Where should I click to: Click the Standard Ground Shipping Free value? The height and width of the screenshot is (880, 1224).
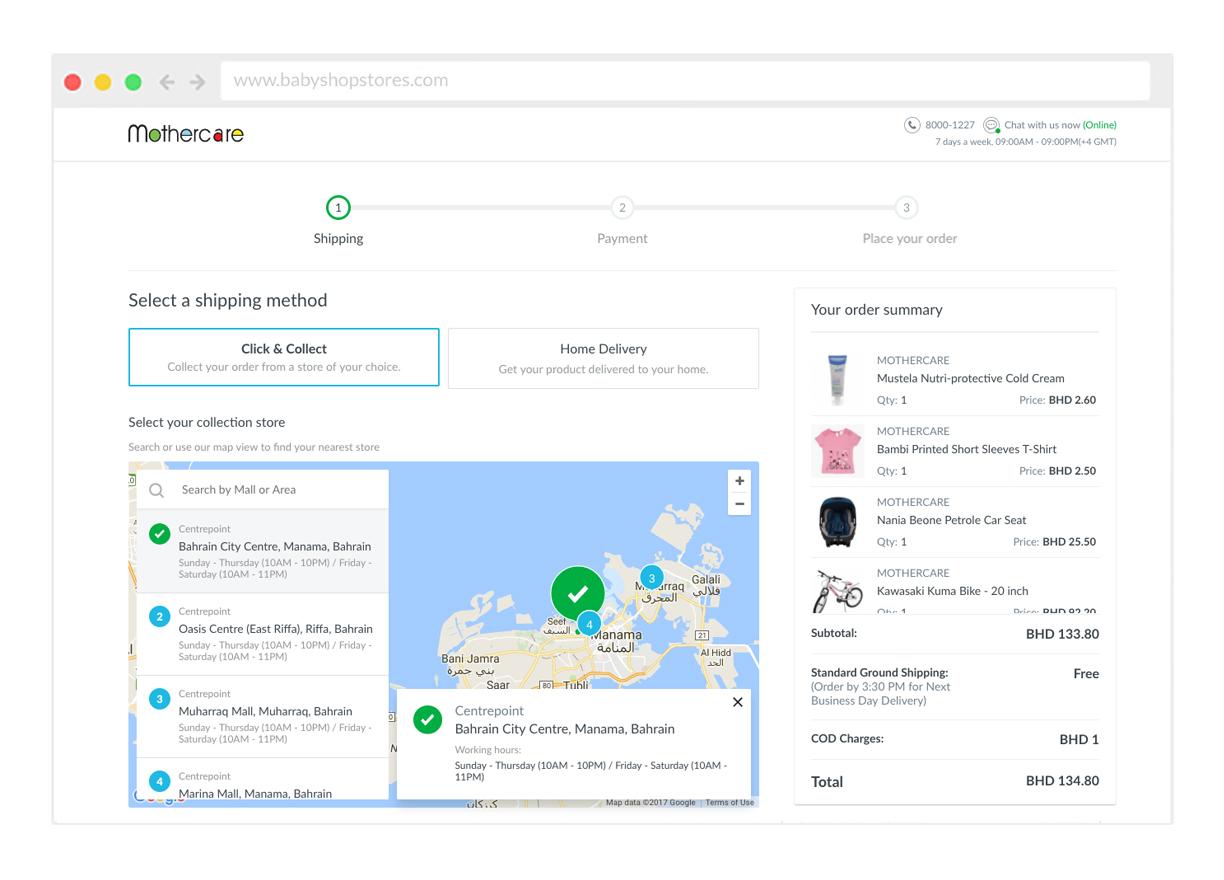point(1086,674)
